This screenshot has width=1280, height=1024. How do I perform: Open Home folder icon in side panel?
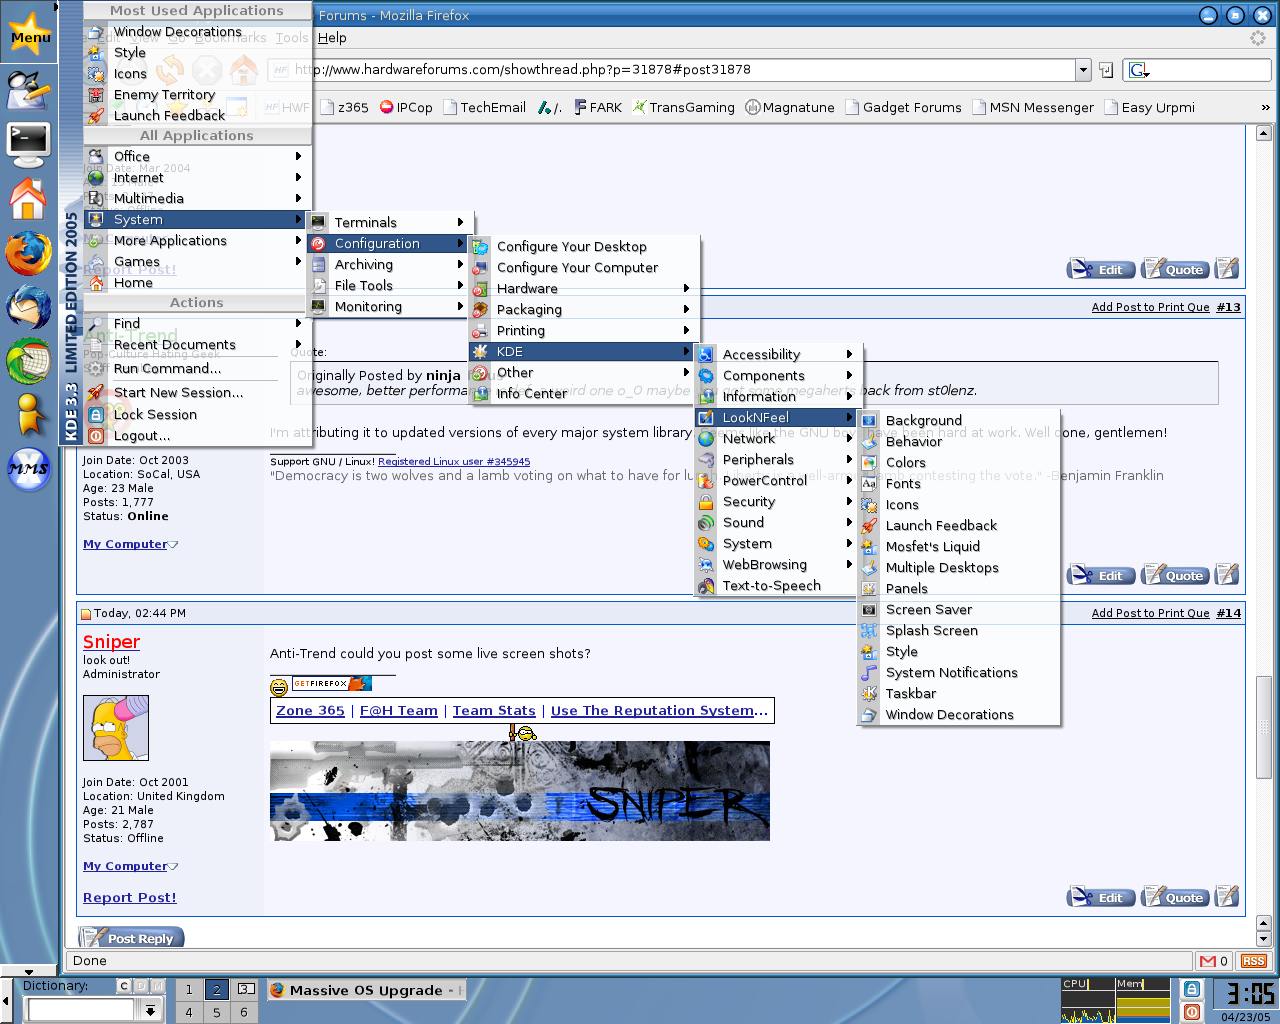[x=28, y=198]
